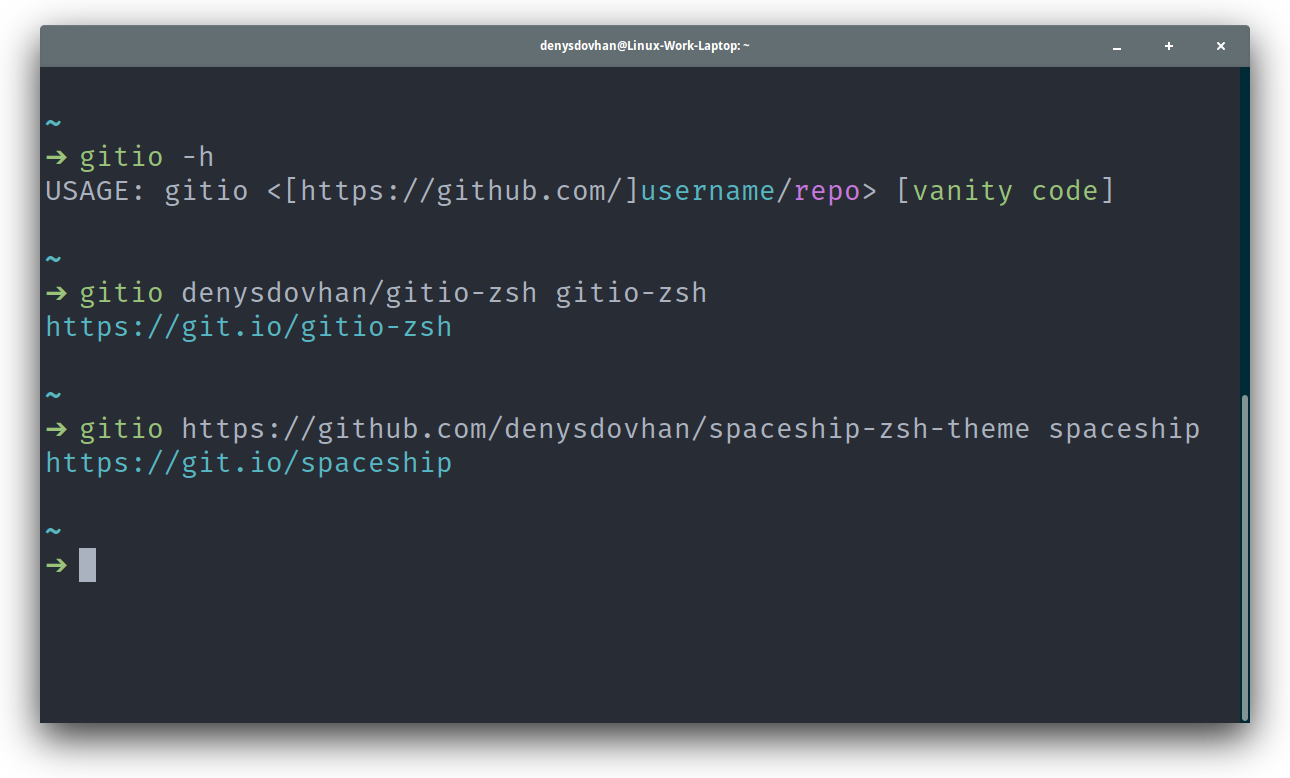The image size is (1290, 778).
Task: Click "denysdovhan/gitio-zsh" argument in second command
Action: (x=359, y=293)
